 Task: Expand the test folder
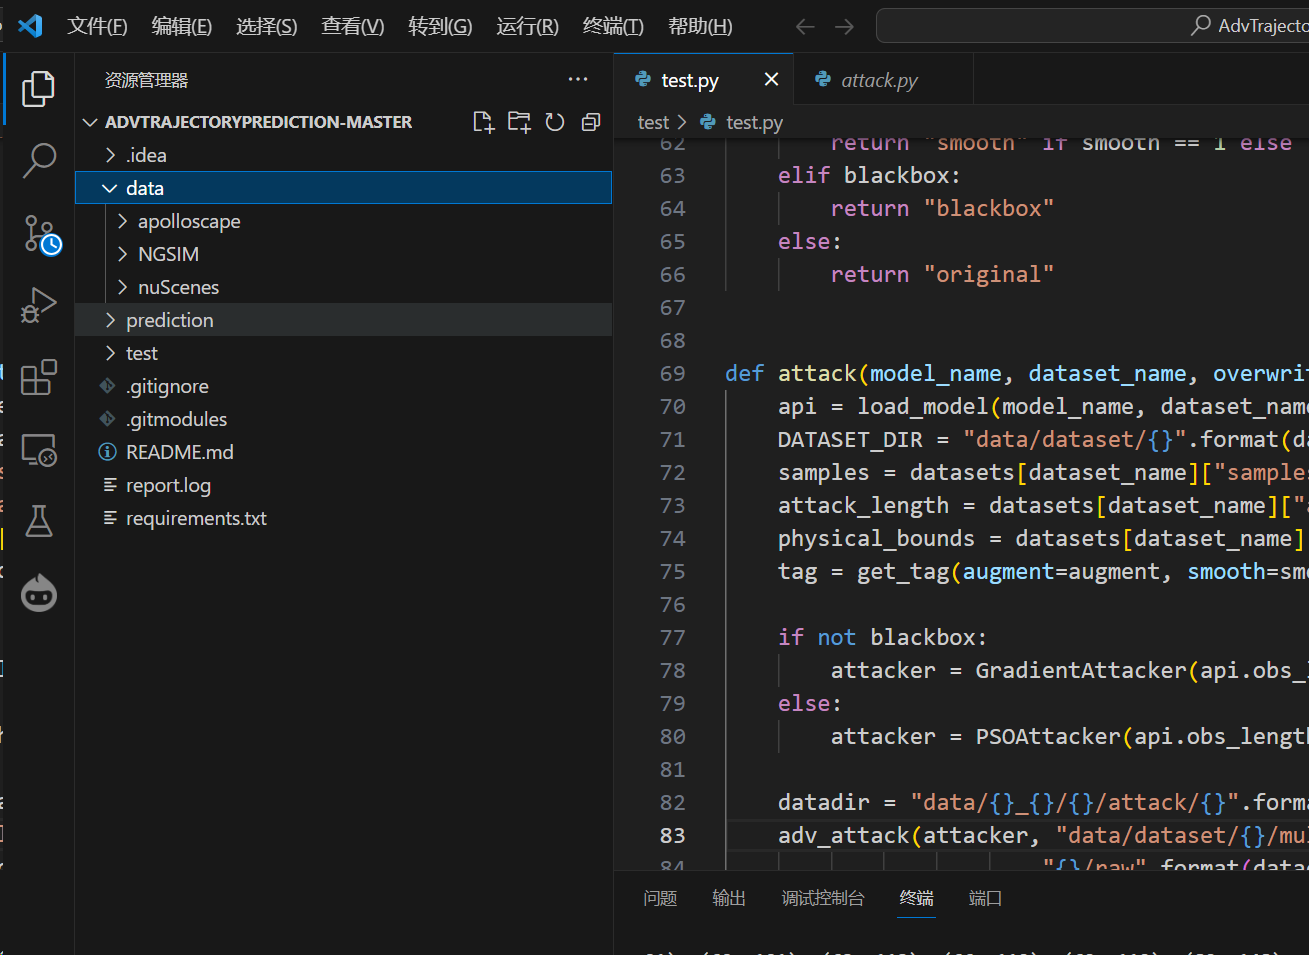[x=110, y=353]
